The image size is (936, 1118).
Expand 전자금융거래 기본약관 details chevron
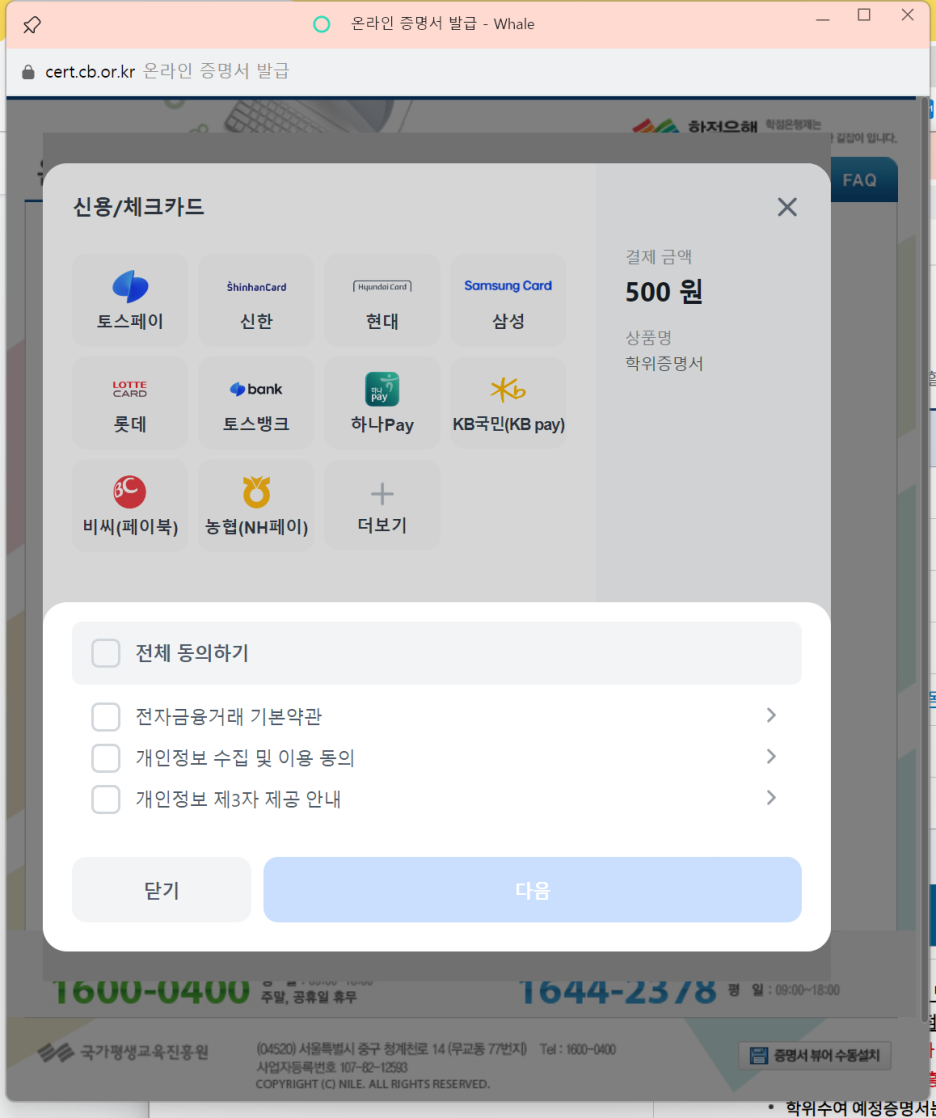(771, 715)
